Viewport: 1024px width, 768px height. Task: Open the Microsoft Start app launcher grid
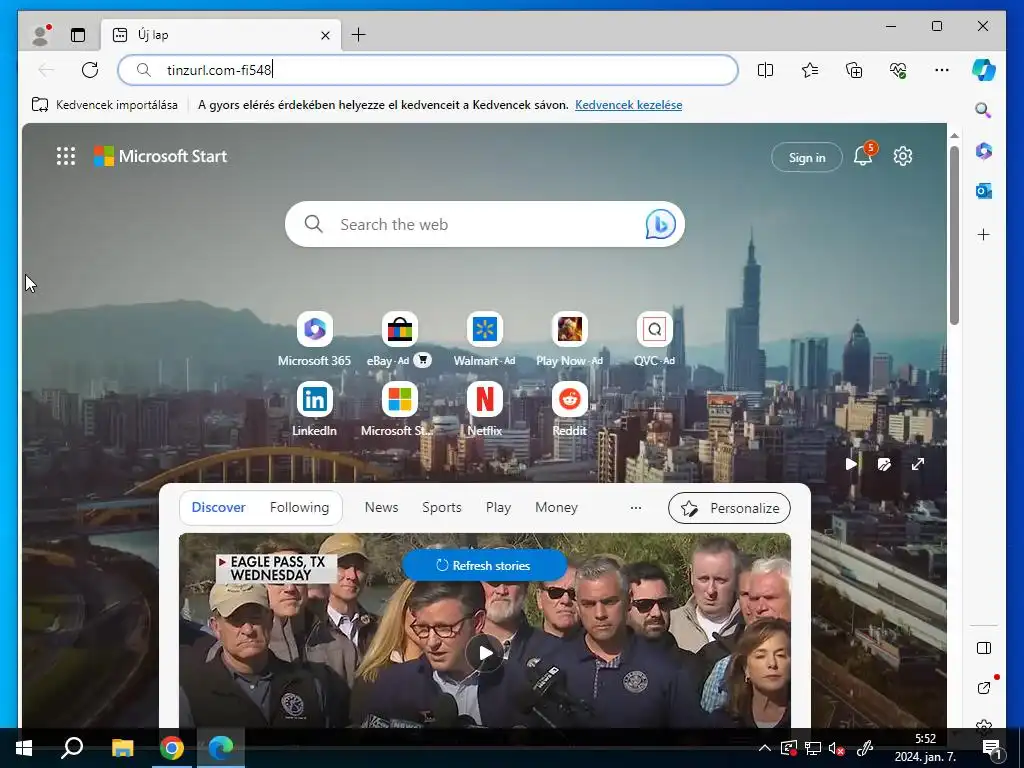coord(66,156)
